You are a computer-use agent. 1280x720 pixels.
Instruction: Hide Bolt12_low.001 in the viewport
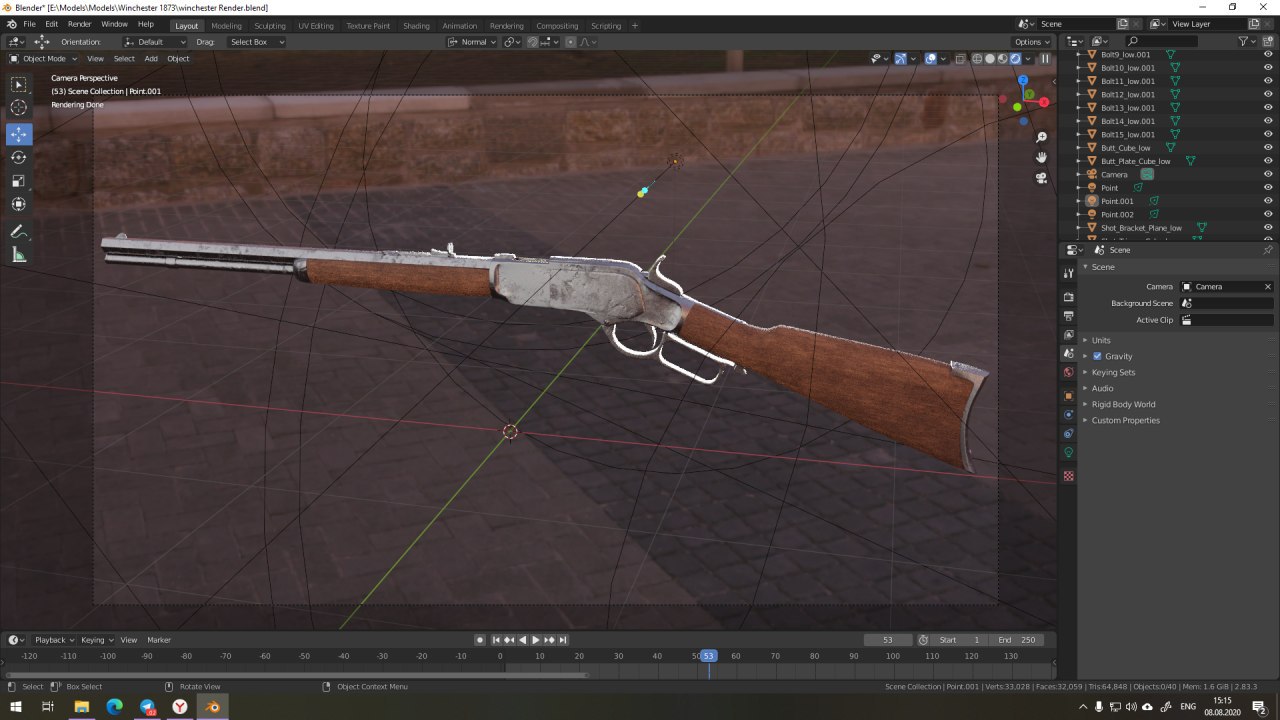coord(1268,94)
